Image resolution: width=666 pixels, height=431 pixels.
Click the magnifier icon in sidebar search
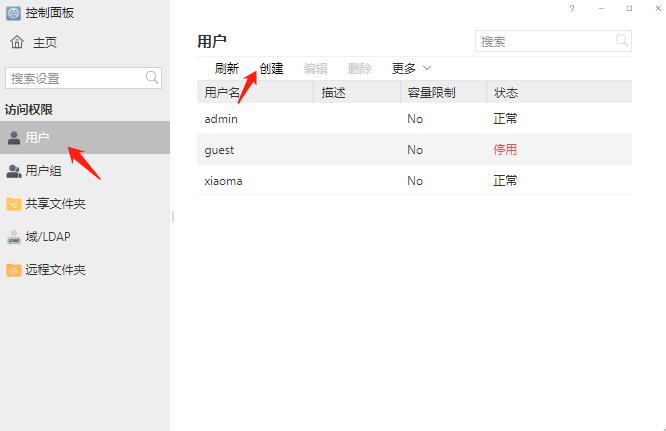point(153,78)
